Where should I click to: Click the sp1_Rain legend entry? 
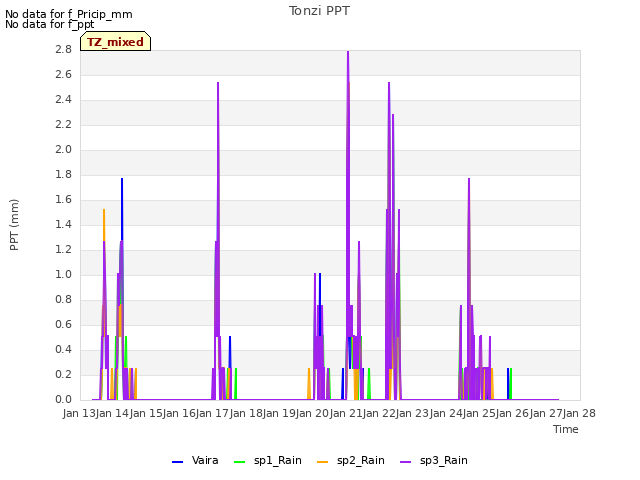(x=268, y=460)
